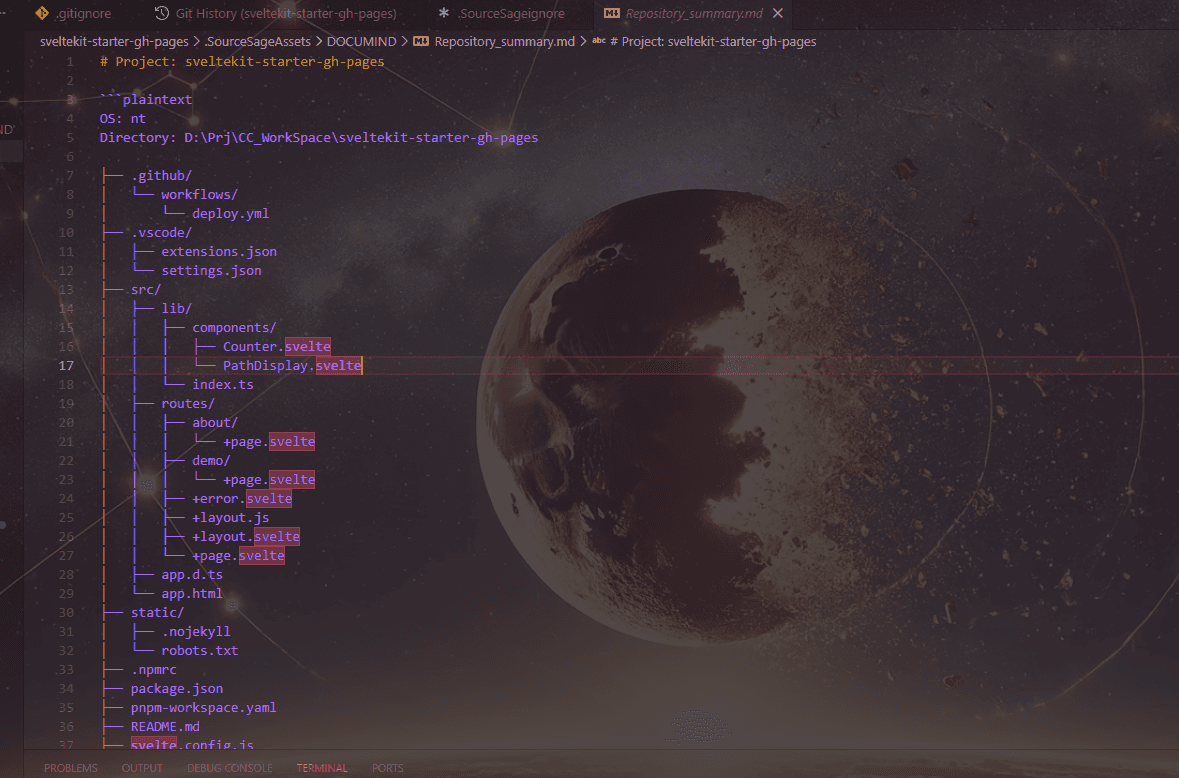Show the DEBUG CONSOLE panel

[229, 768]
